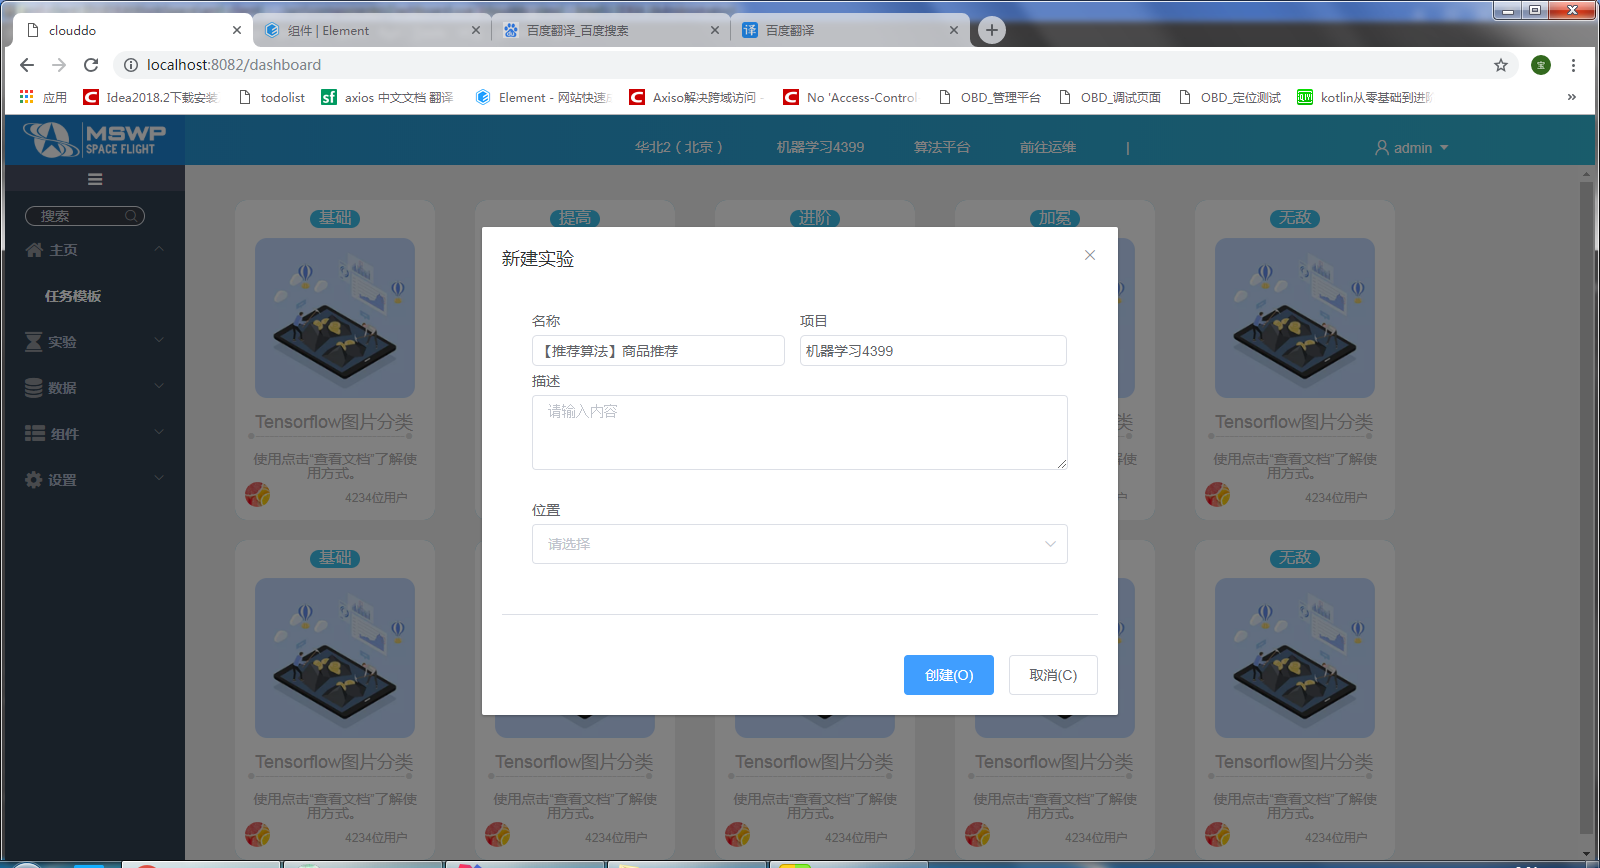Show more bookmarks with chevron icon
This screenshot has height=868, width=1600.
tap(1572, 97)
